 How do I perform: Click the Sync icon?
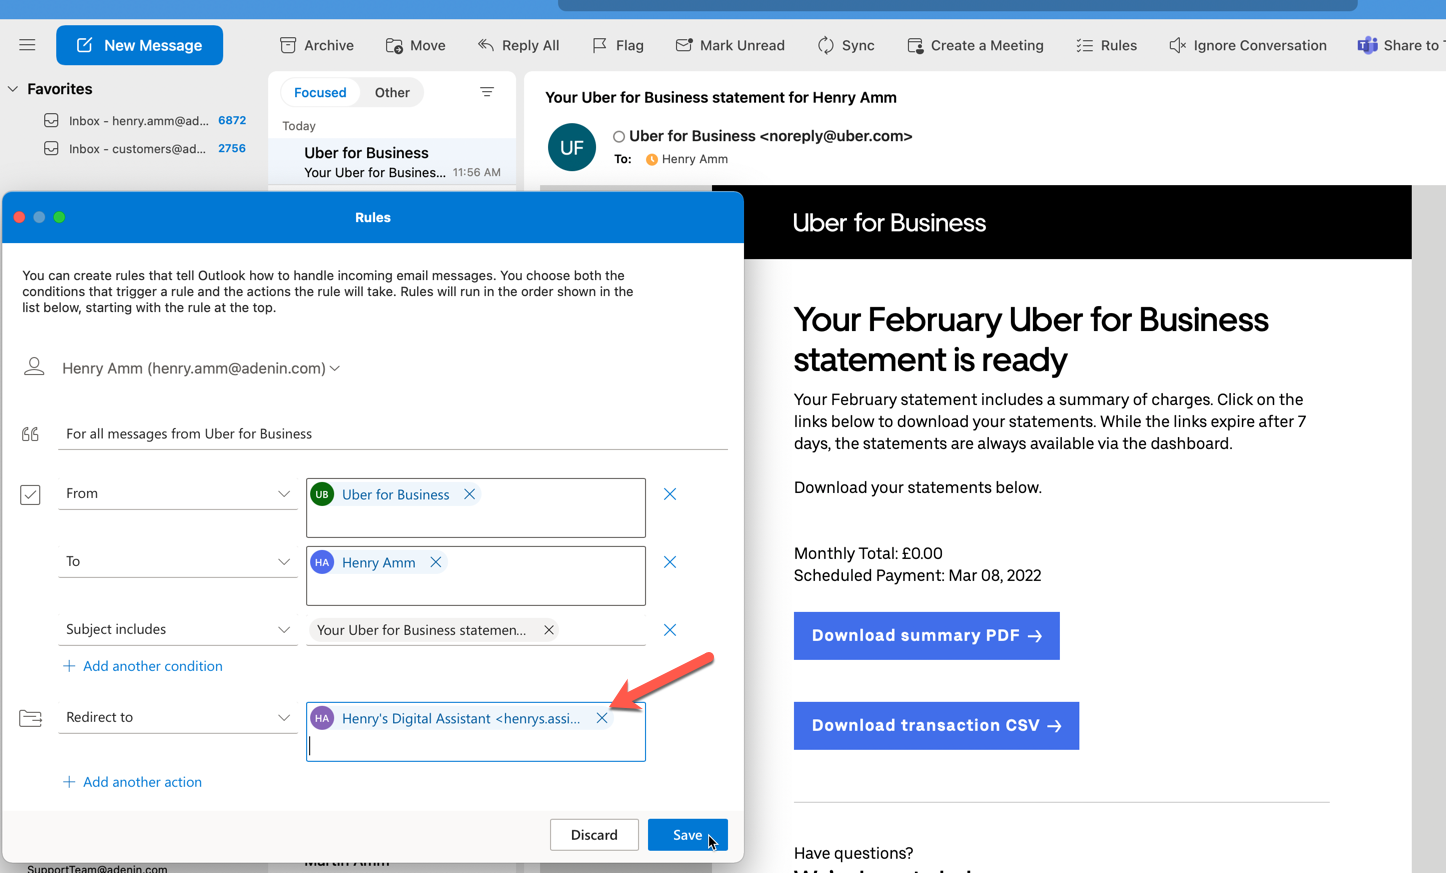[825, 45]
